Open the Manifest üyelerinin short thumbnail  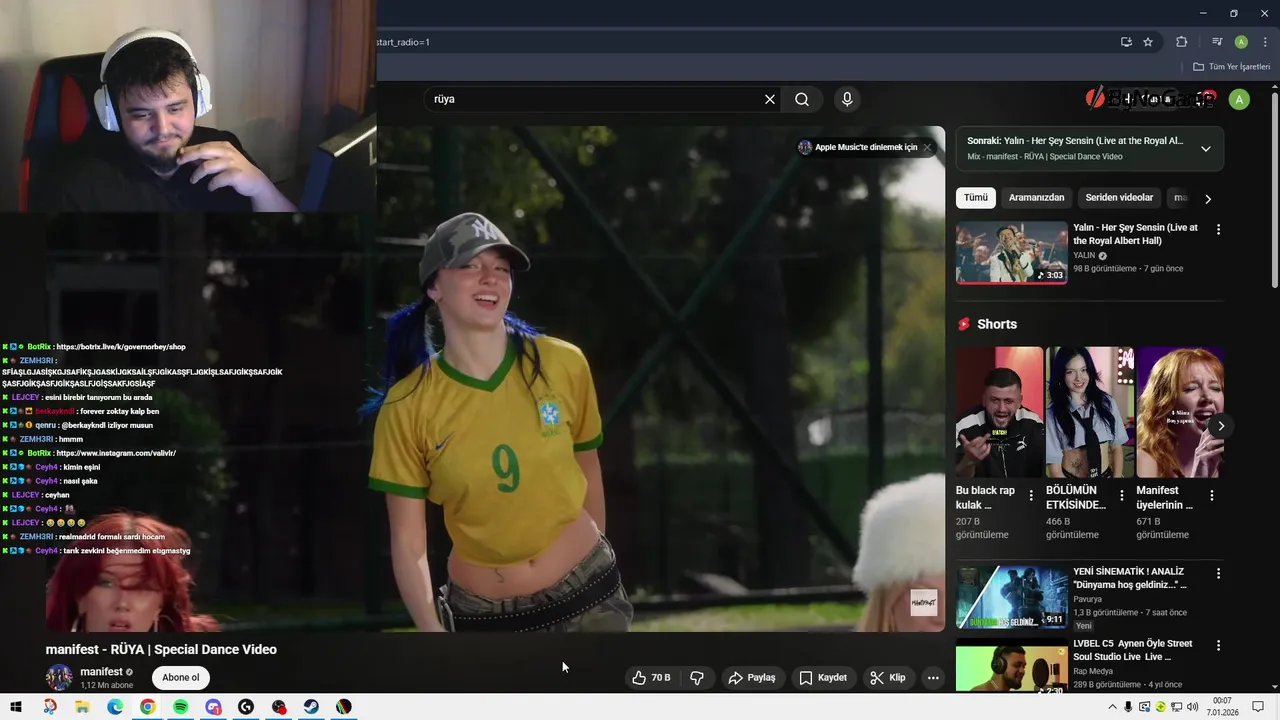1180,412
